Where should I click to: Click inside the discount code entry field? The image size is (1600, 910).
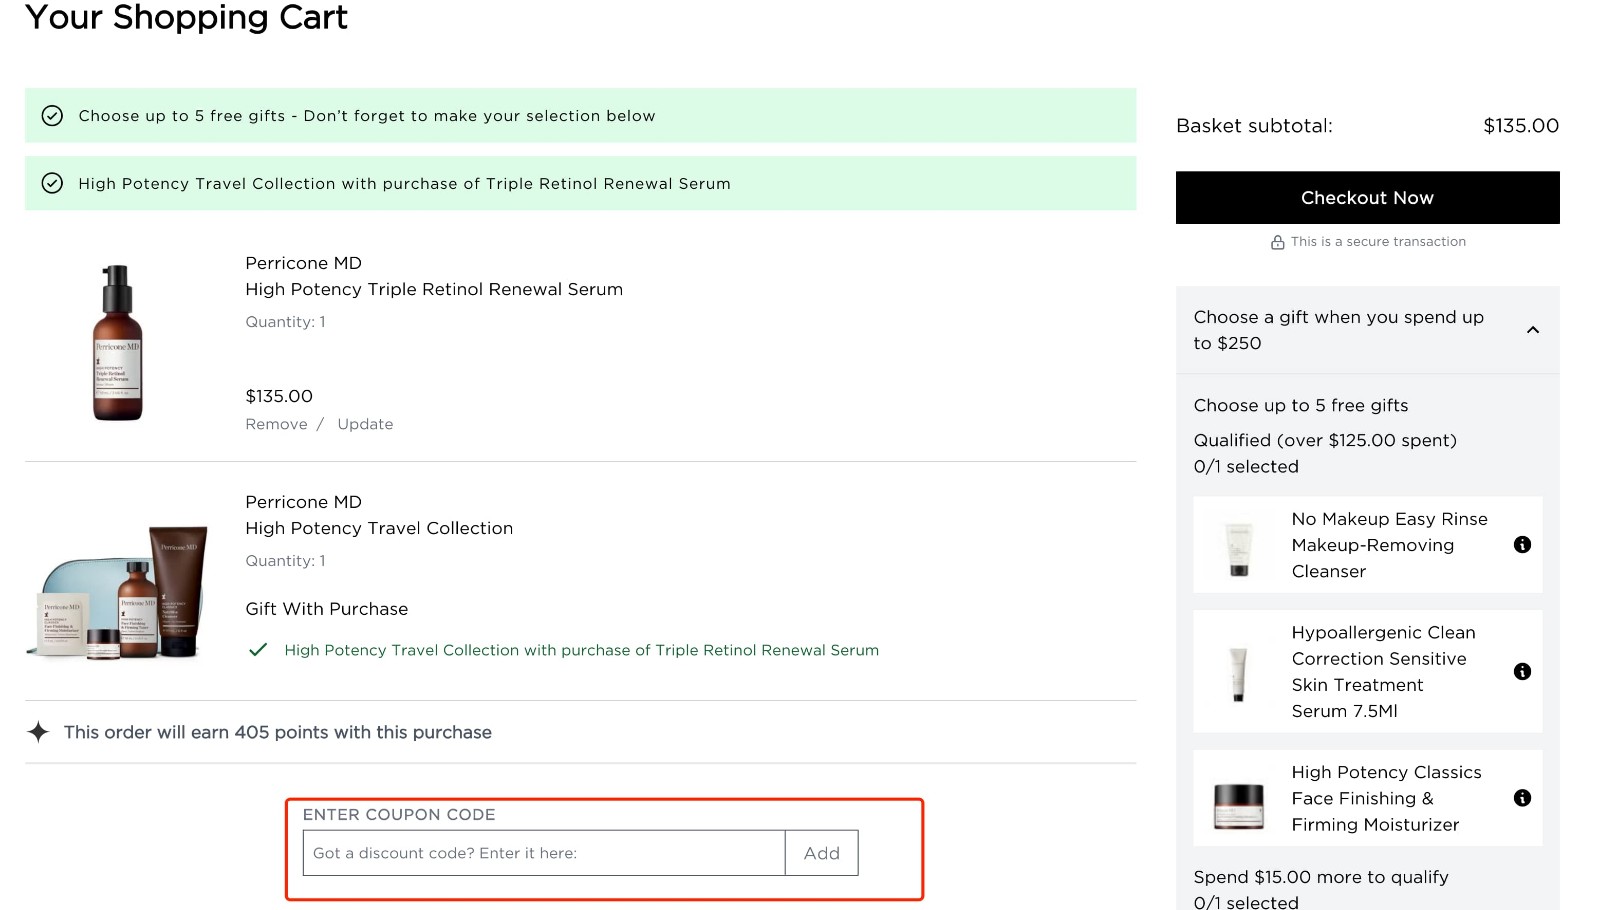point(540,852)
